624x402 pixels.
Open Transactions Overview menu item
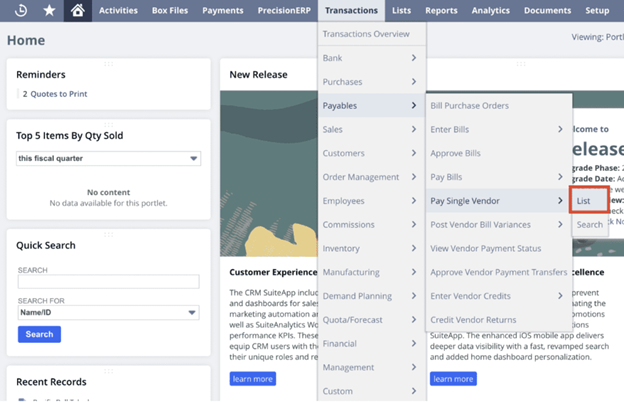[x=366, y=34]
